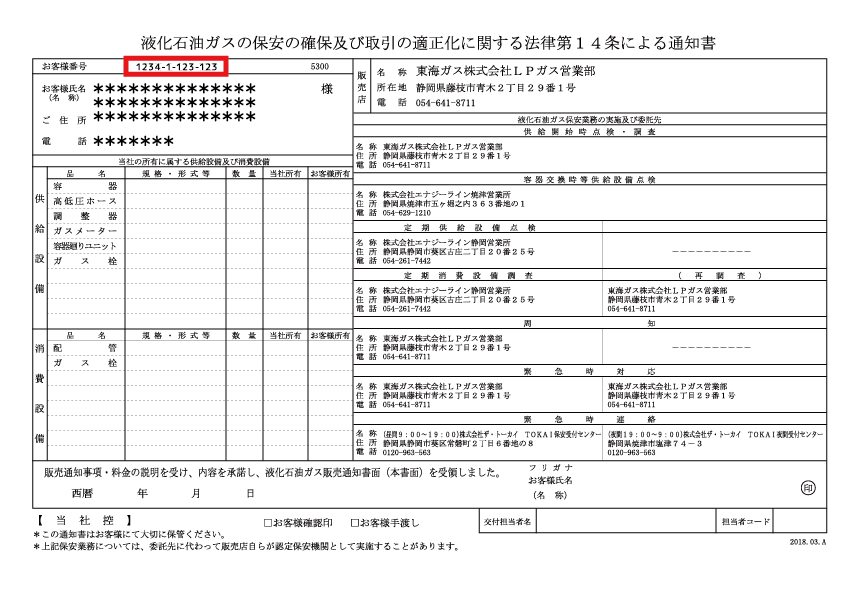Click the 供給開始時点検・調査 section header
Viewport: 859px width, 612px height.
(589, 132)
